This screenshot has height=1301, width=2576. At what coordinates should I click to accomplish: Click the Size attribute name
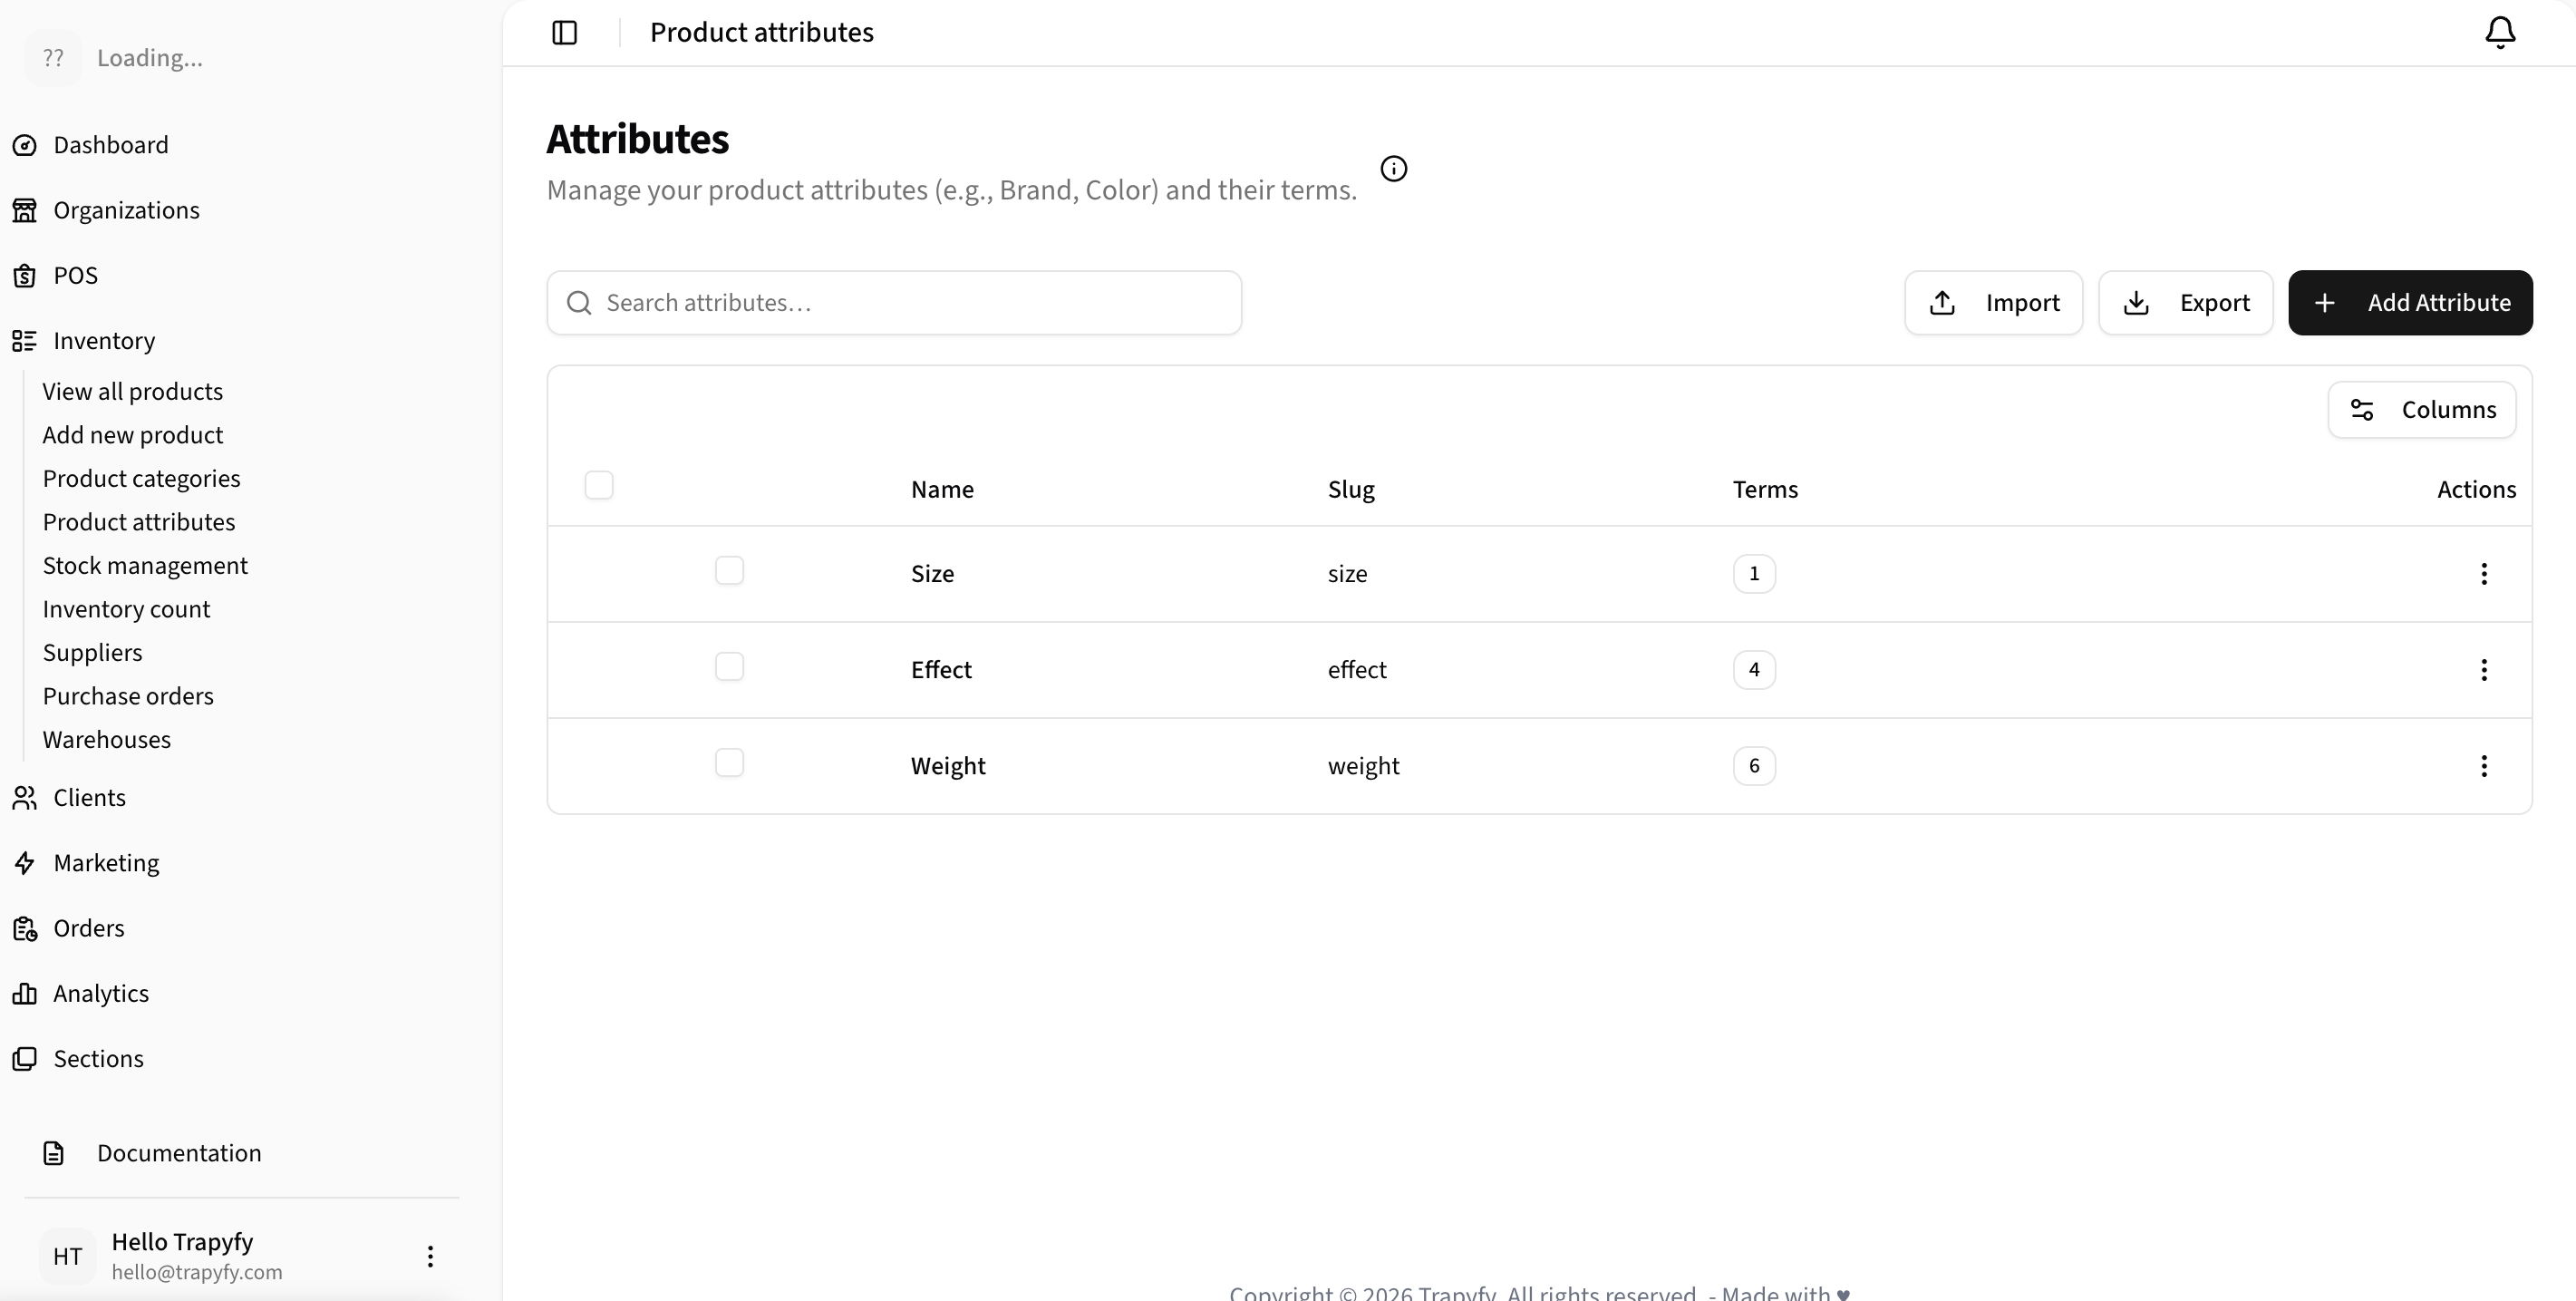(x=932, y=574)
